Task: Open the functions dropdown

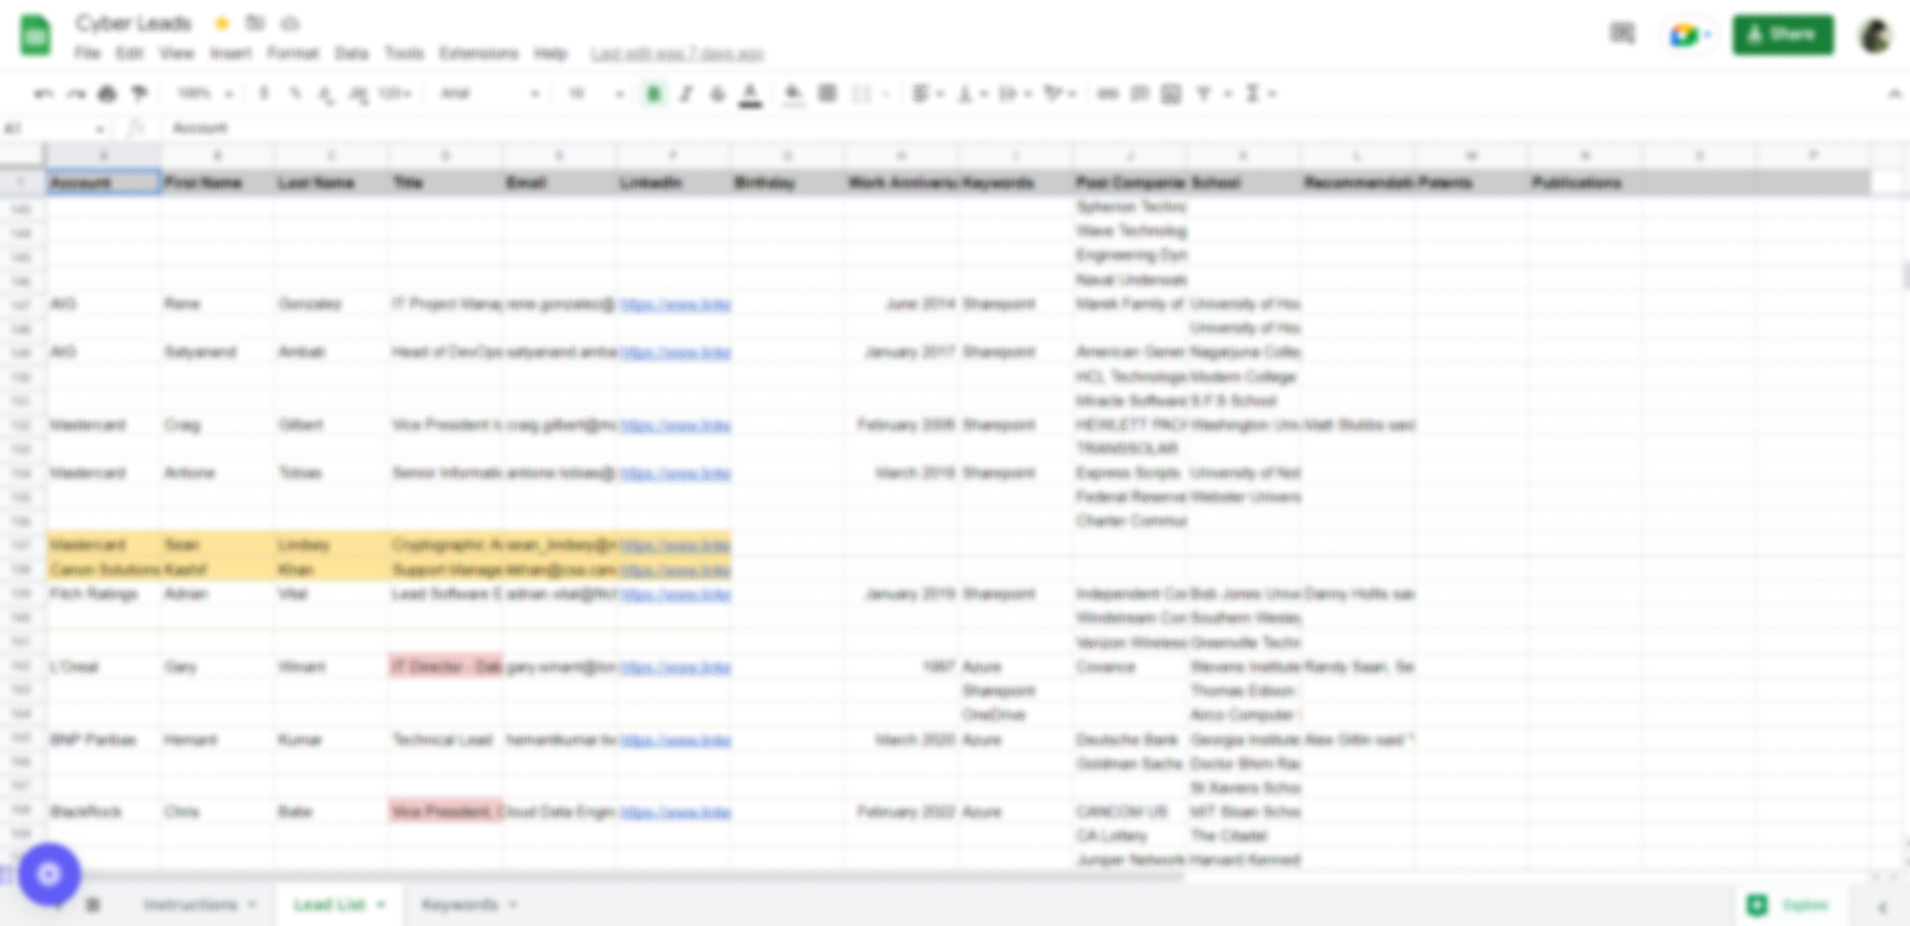Action: tap(1259, 94)
